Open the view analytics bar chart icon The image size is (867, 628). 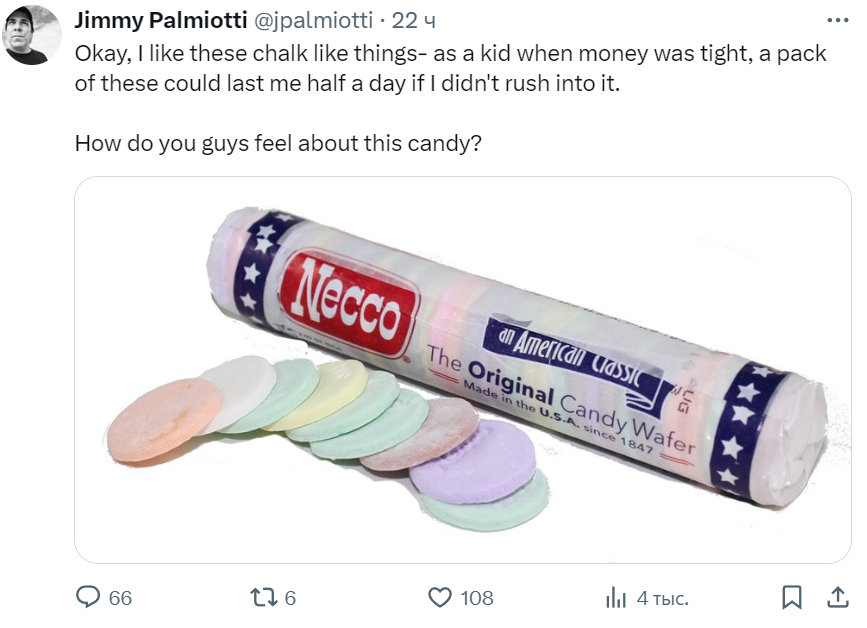615,597
